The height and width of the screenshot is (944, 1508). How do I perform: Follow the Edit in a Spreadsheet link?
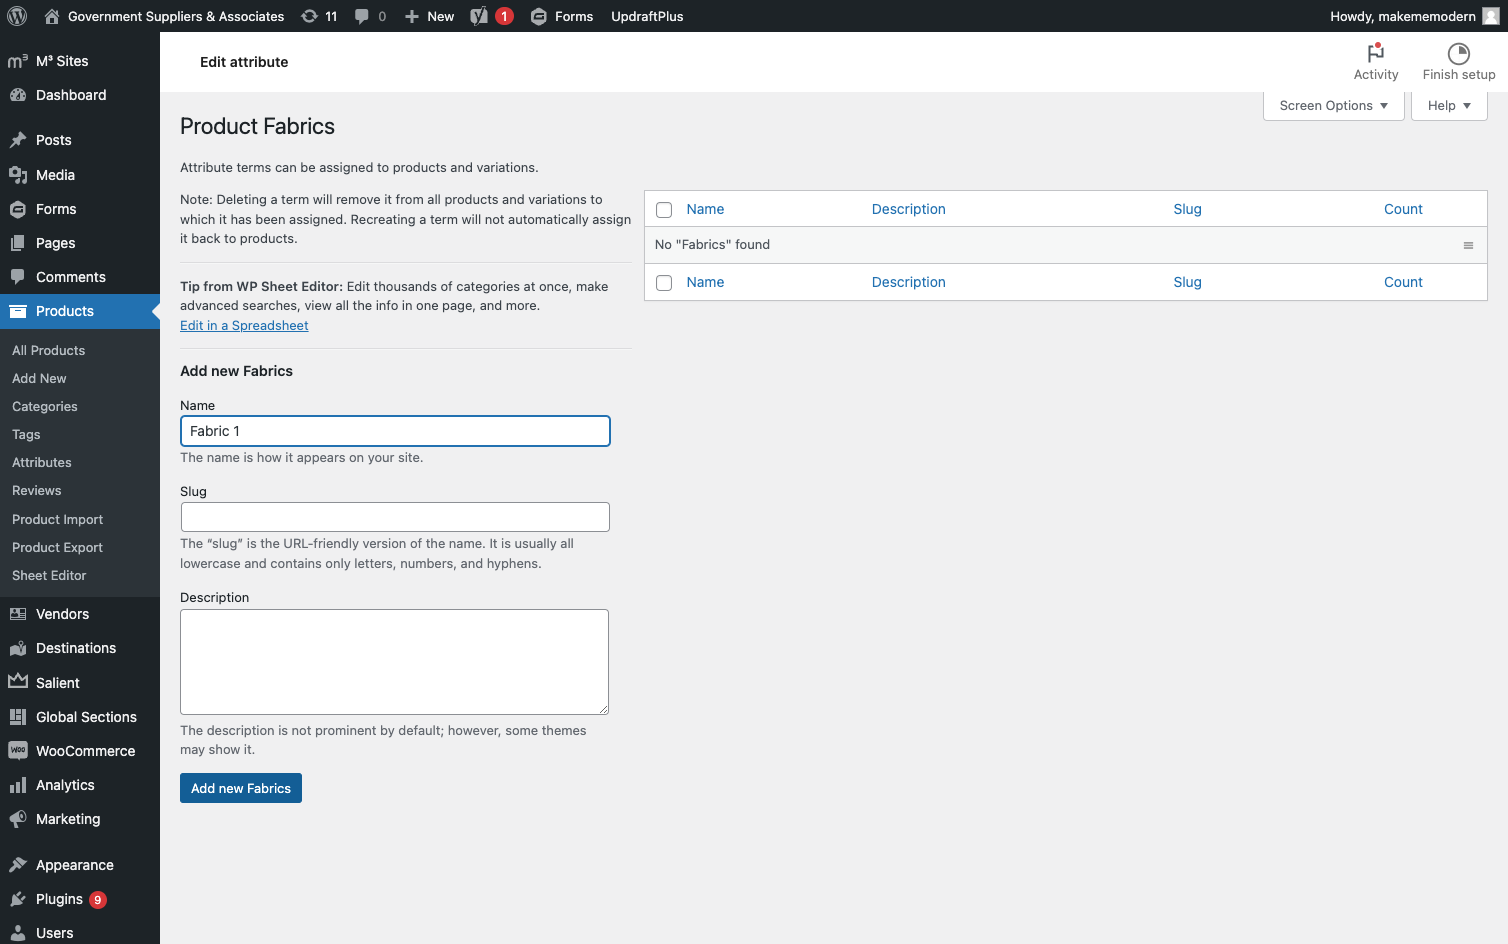(x=244, y=326)
